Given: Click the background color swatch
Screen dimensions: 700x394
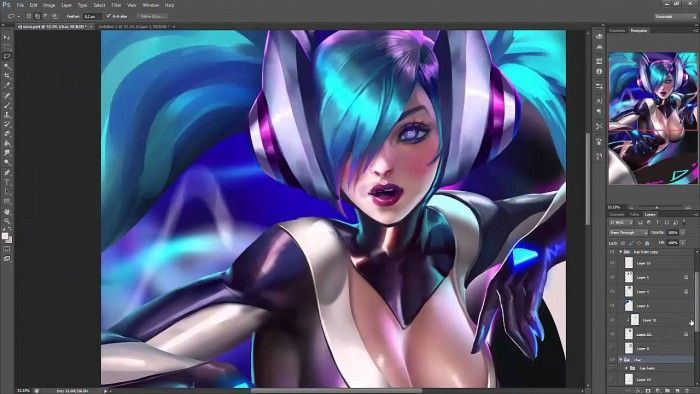Looking at the screenshot, I should click(x=9, y=240).
